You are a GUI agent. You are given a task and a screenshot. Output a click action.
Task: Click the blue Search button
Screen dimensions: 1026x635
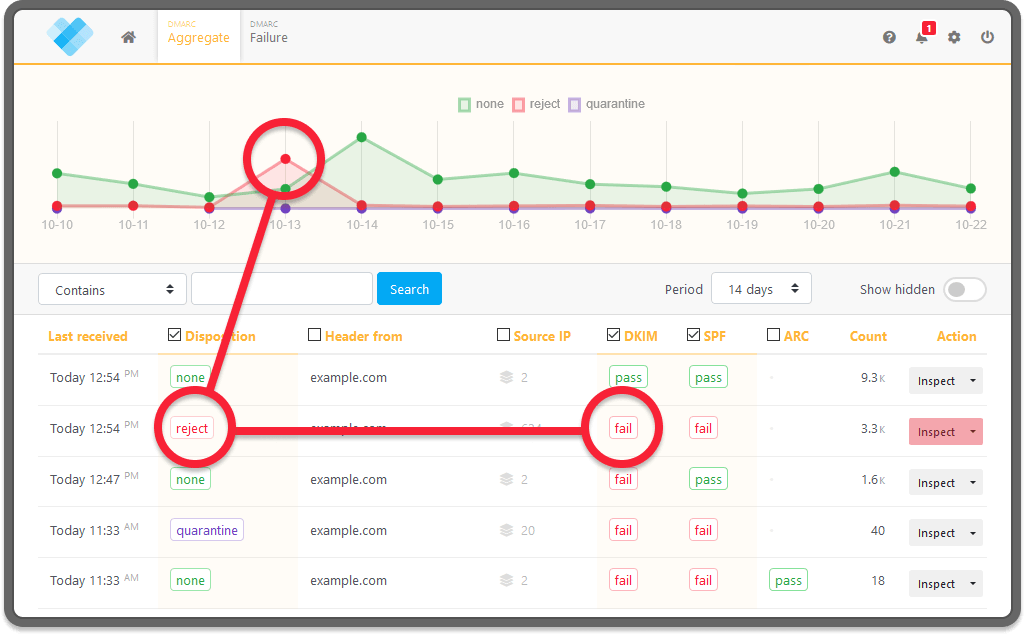409,289
